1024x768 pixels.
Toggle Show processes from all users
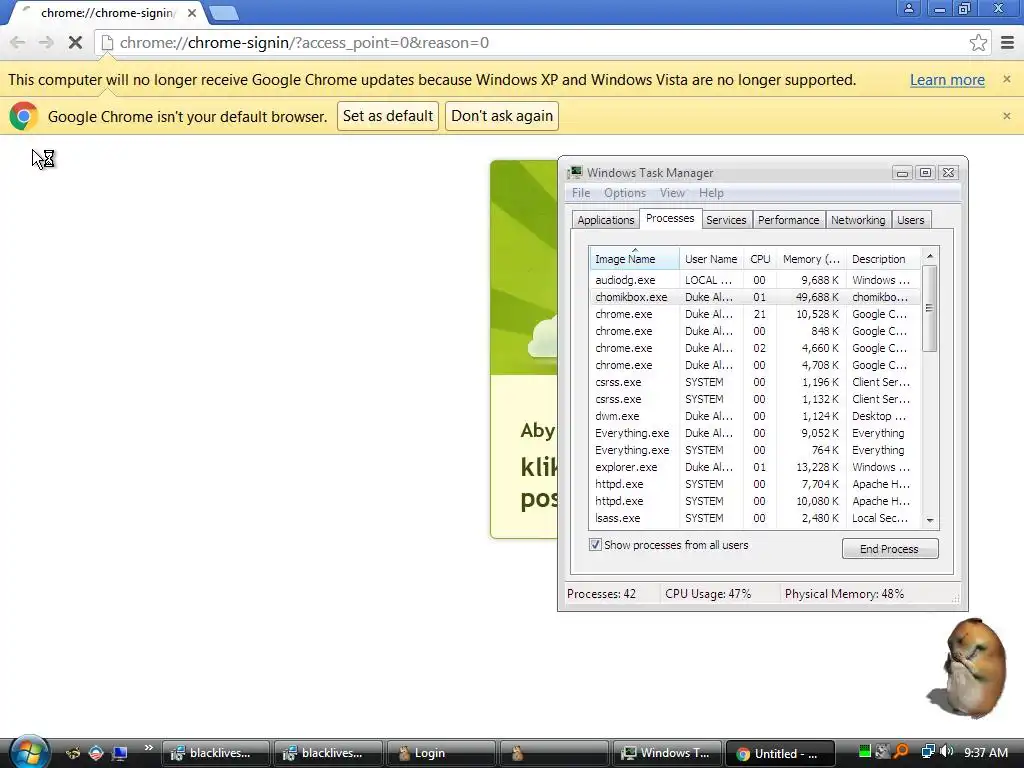(x=595, y=545)
